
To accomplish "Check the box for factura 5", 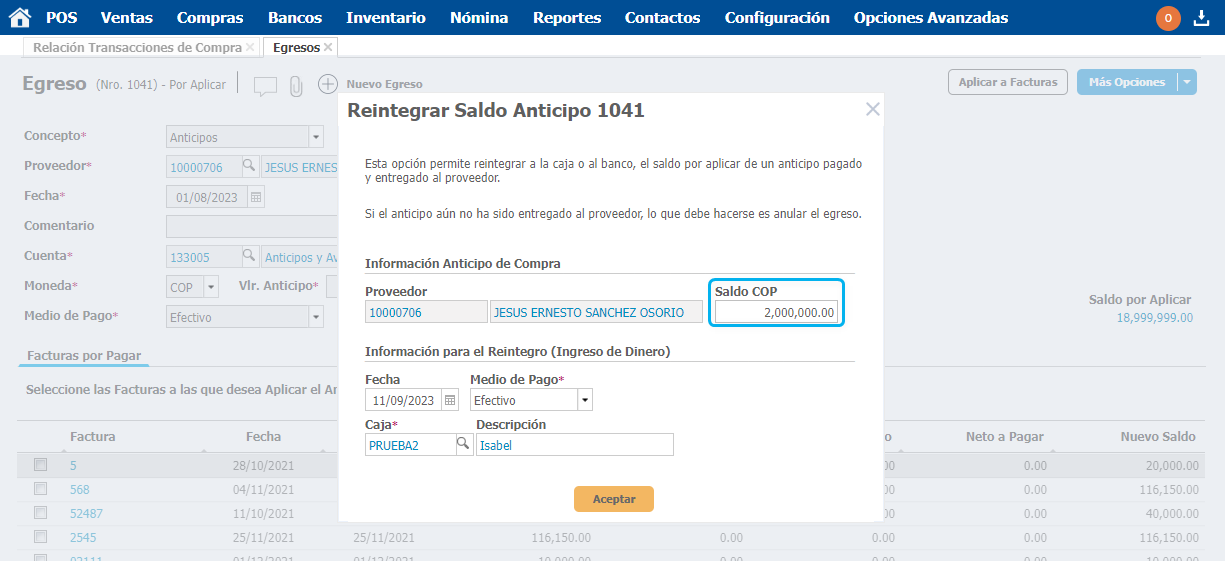I will coord(41,465).
